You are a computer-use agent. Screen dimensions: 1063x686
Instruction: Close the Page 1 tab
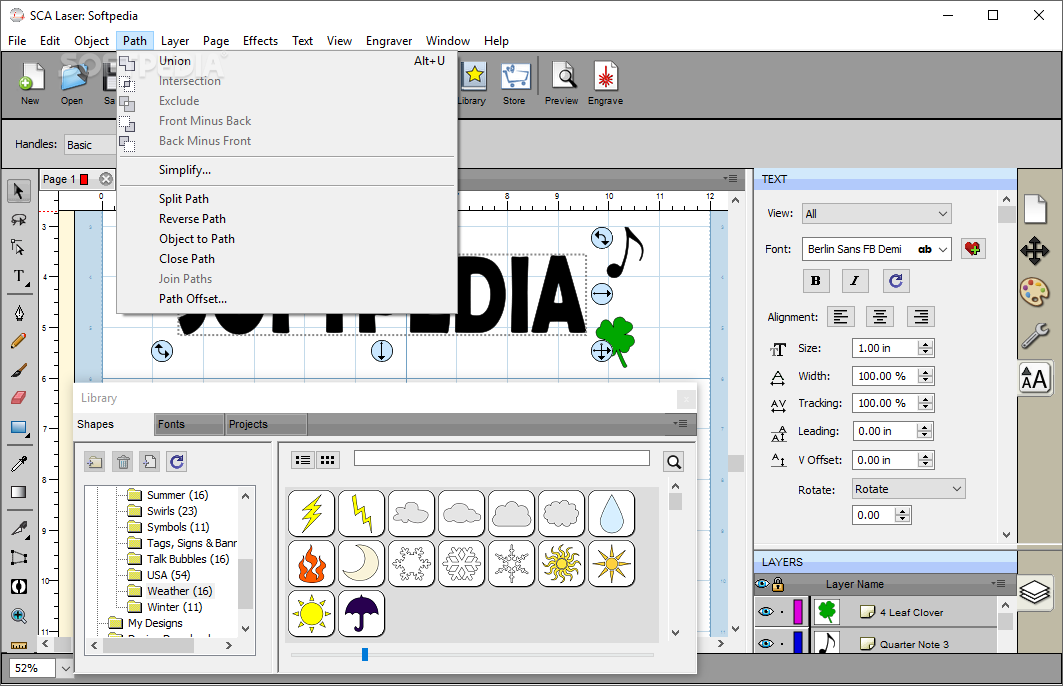tap(106, 179)
